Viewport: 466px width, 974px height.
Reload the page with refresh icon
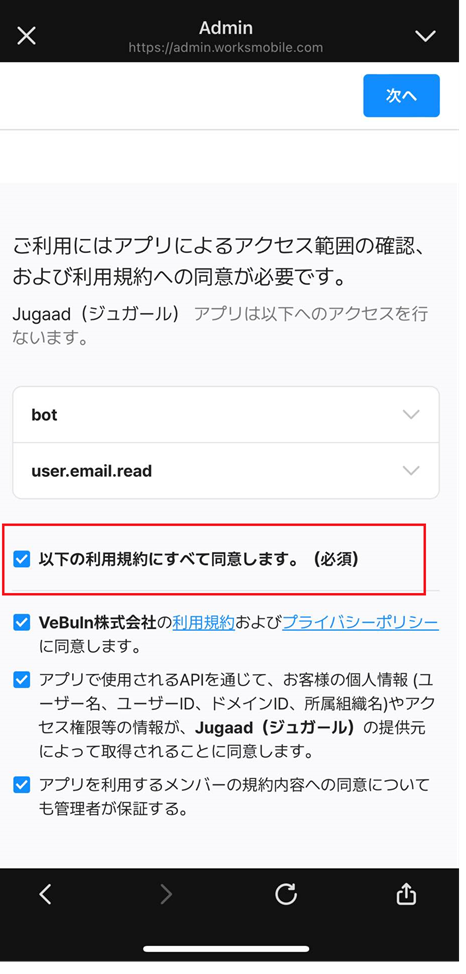[x=286, y=893]
